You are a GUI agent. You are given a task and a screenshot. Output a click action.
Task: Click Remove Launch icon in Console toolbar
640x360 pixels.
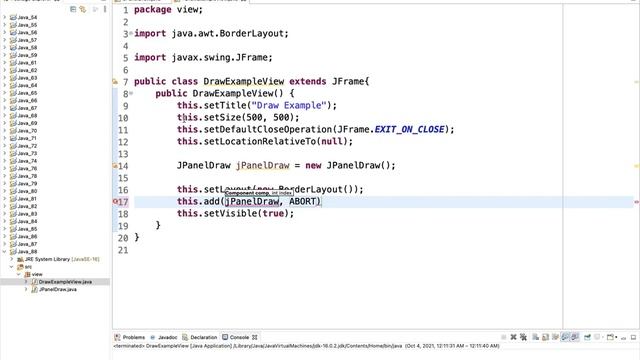[x=513, y=337]
